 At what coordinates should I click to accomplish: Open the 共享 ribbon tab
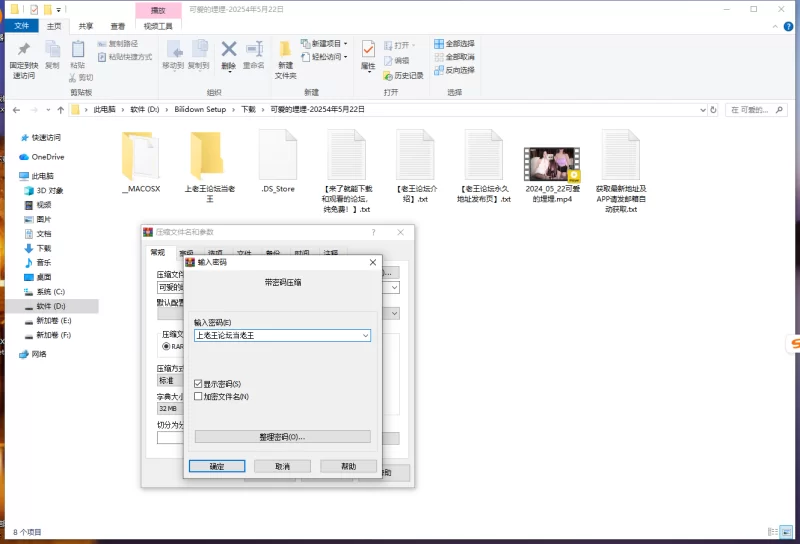click(87, 26)
